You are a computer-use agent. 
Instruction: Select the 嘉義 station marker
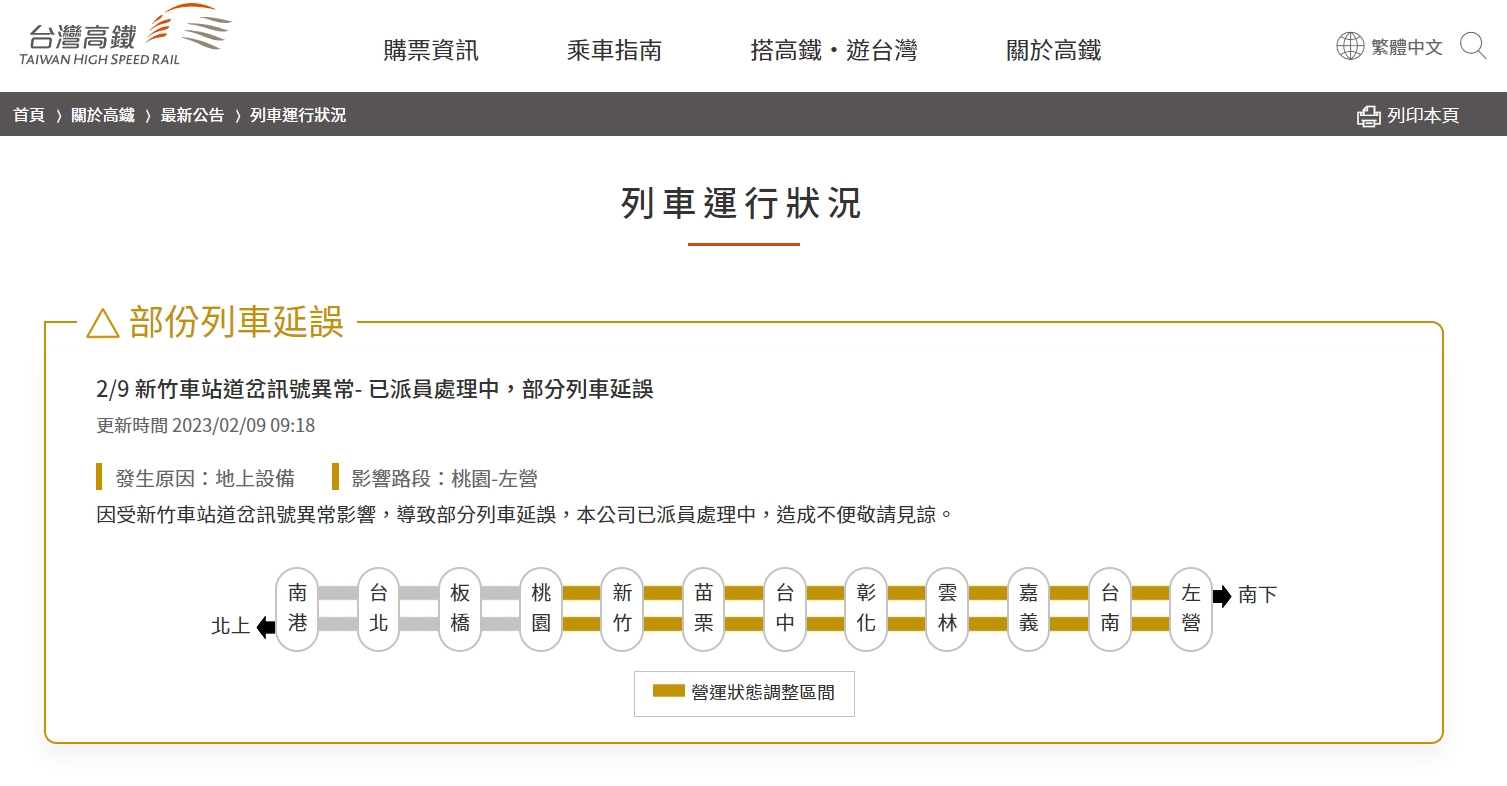coord(1029,609)
